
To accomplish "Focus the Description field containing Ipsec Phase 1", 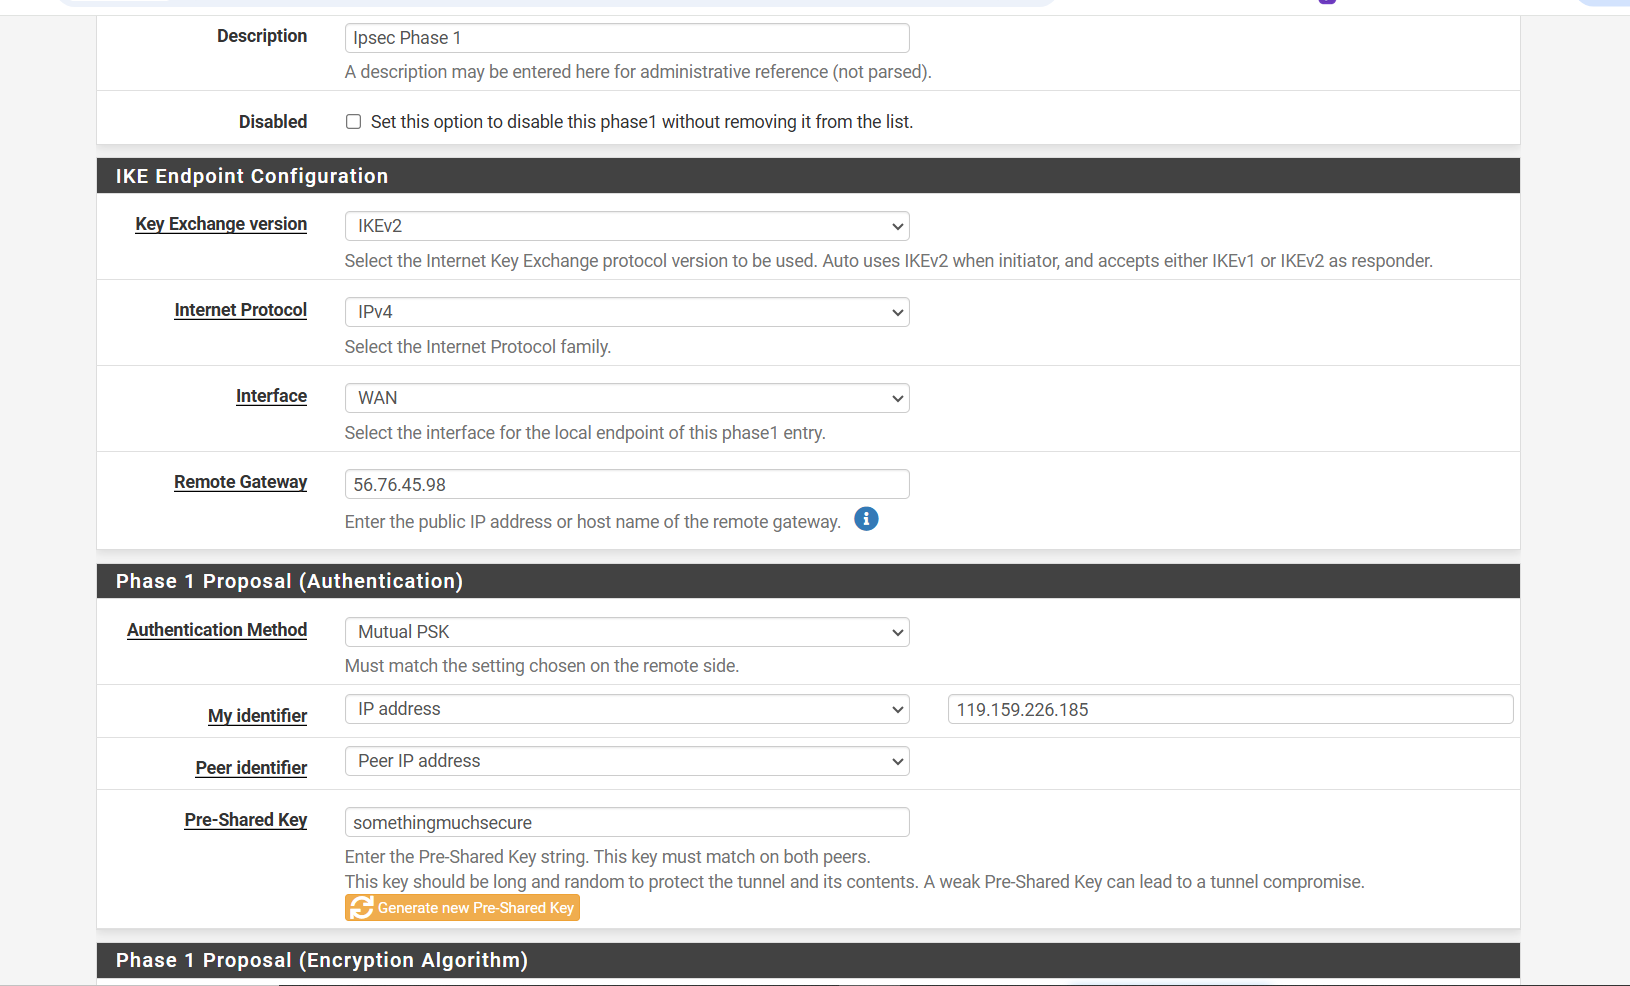I will (x=626, y=38).
